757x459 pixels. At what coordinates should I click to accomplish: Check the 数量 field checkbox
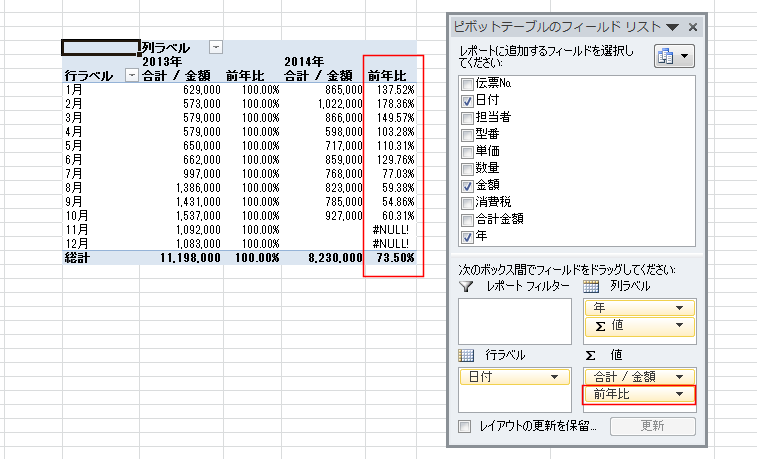click(x=467, y=169)
